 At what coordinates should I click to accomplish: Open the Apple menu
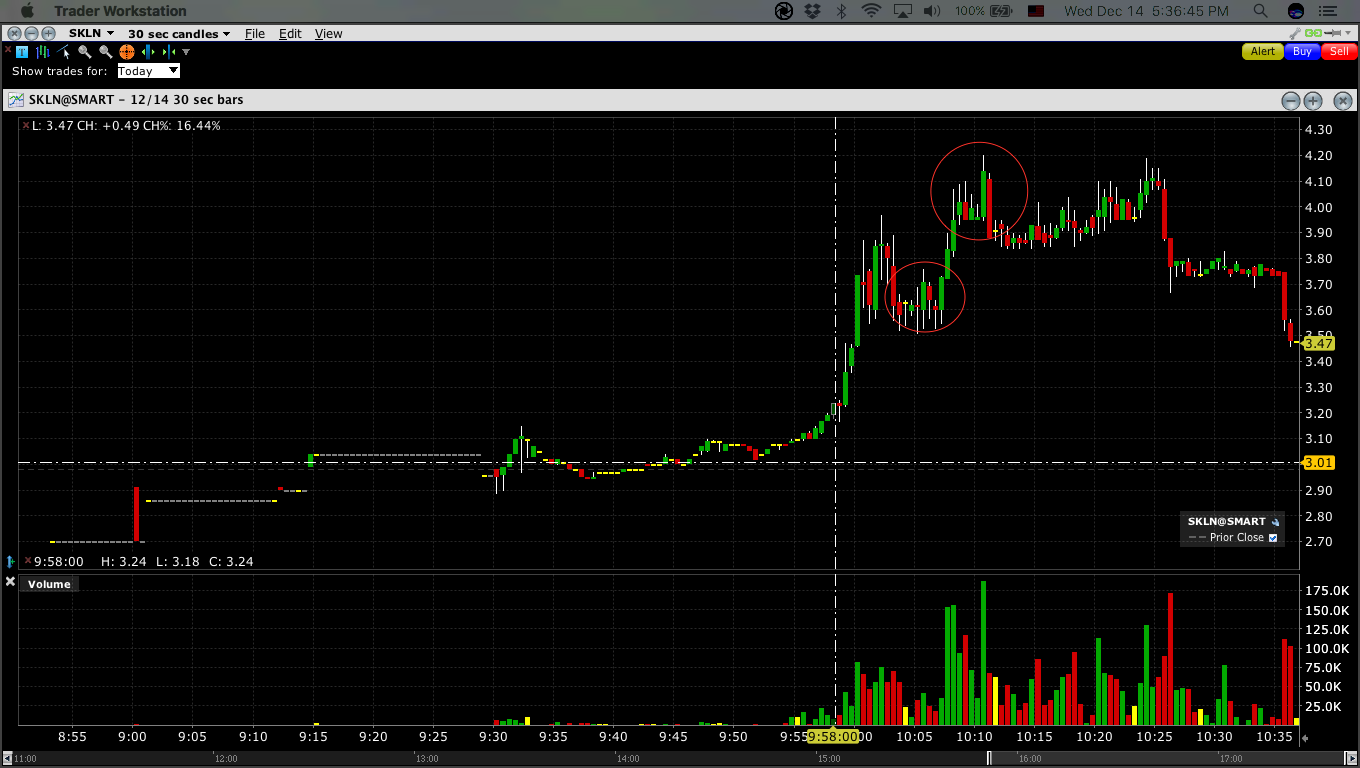(x=27, y=11)
